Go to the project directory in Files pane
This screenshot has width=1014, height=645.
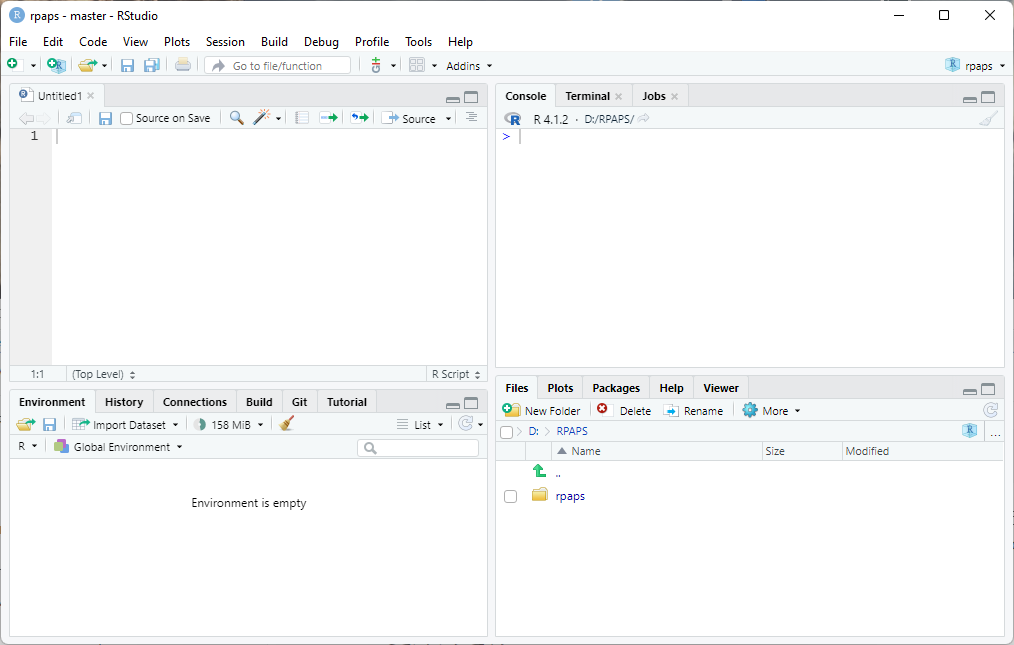coord(969,431)
